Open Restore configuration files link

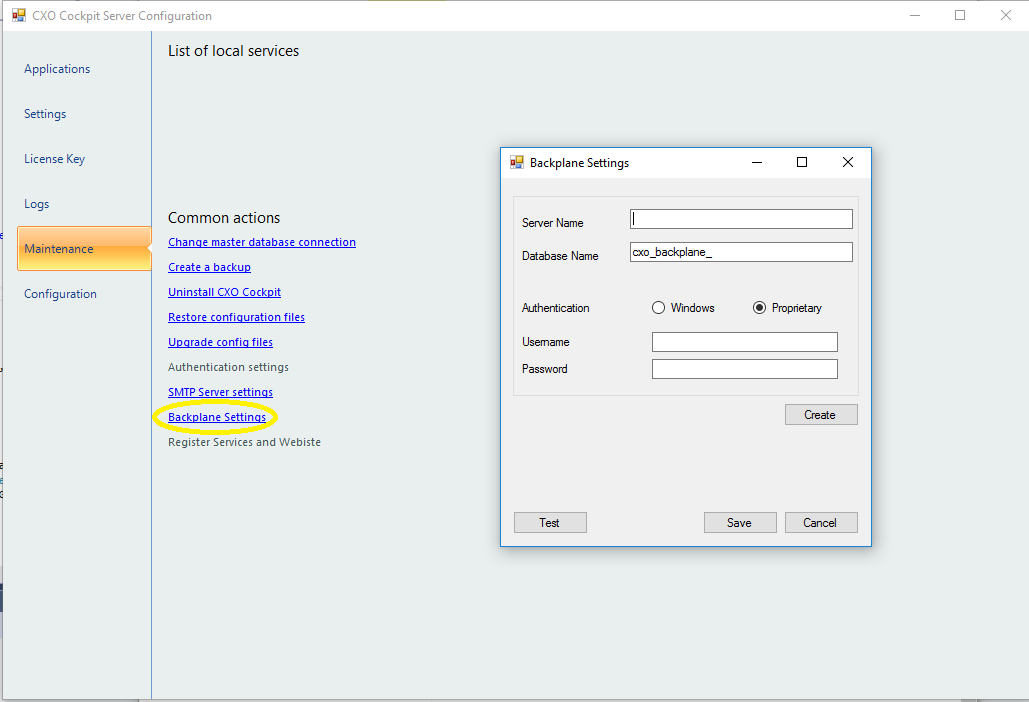[x=236, y=317]
